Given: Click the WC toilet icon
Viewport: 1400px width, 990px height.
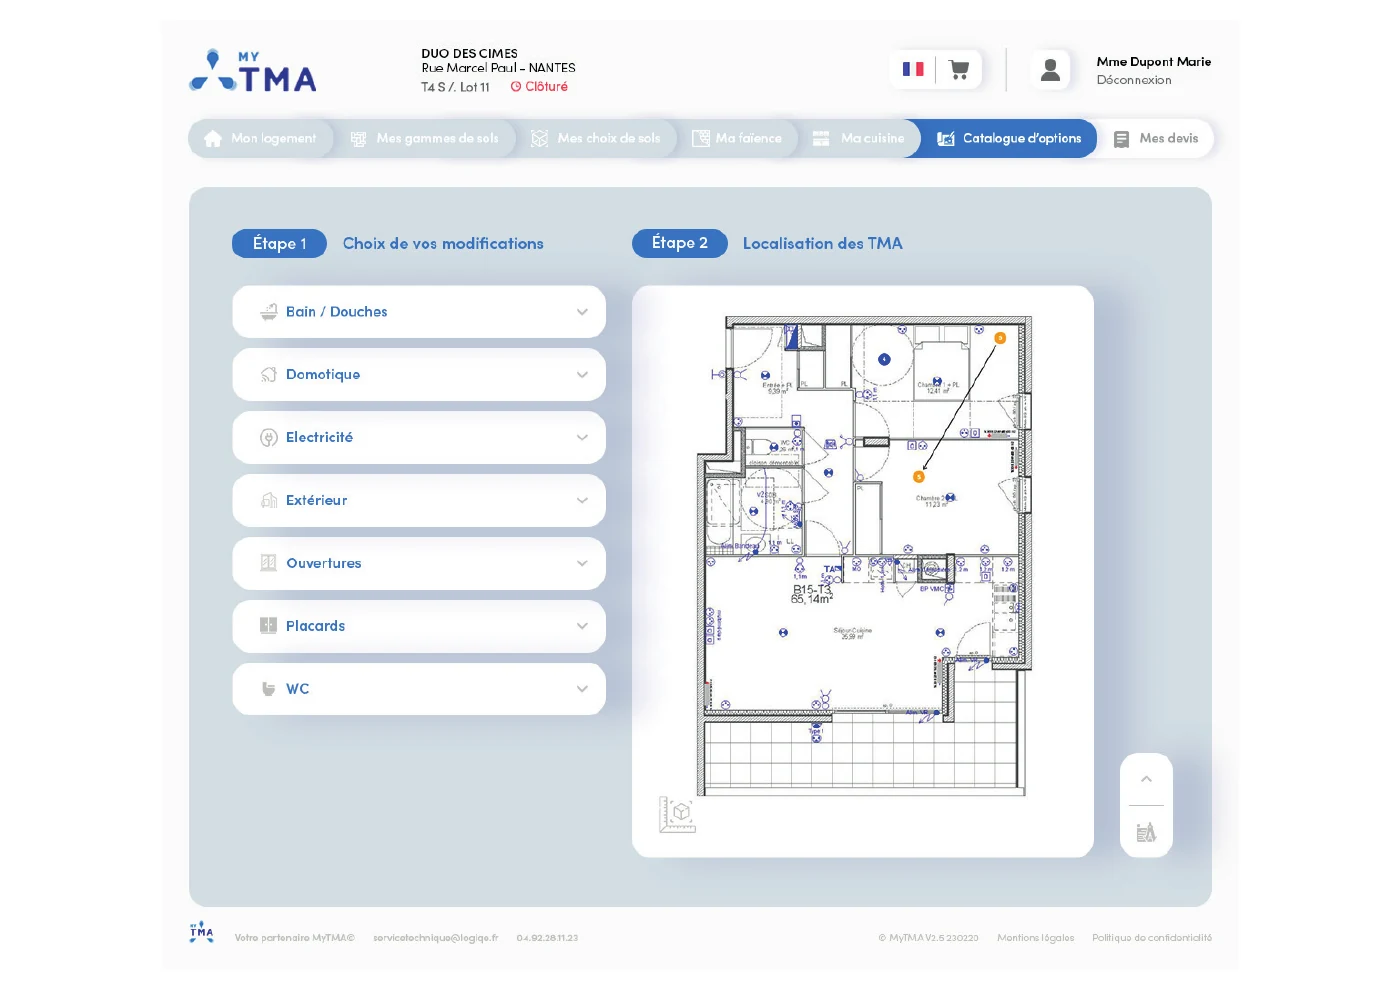Looking at the screenshot, I should click(x=269, y=689).
